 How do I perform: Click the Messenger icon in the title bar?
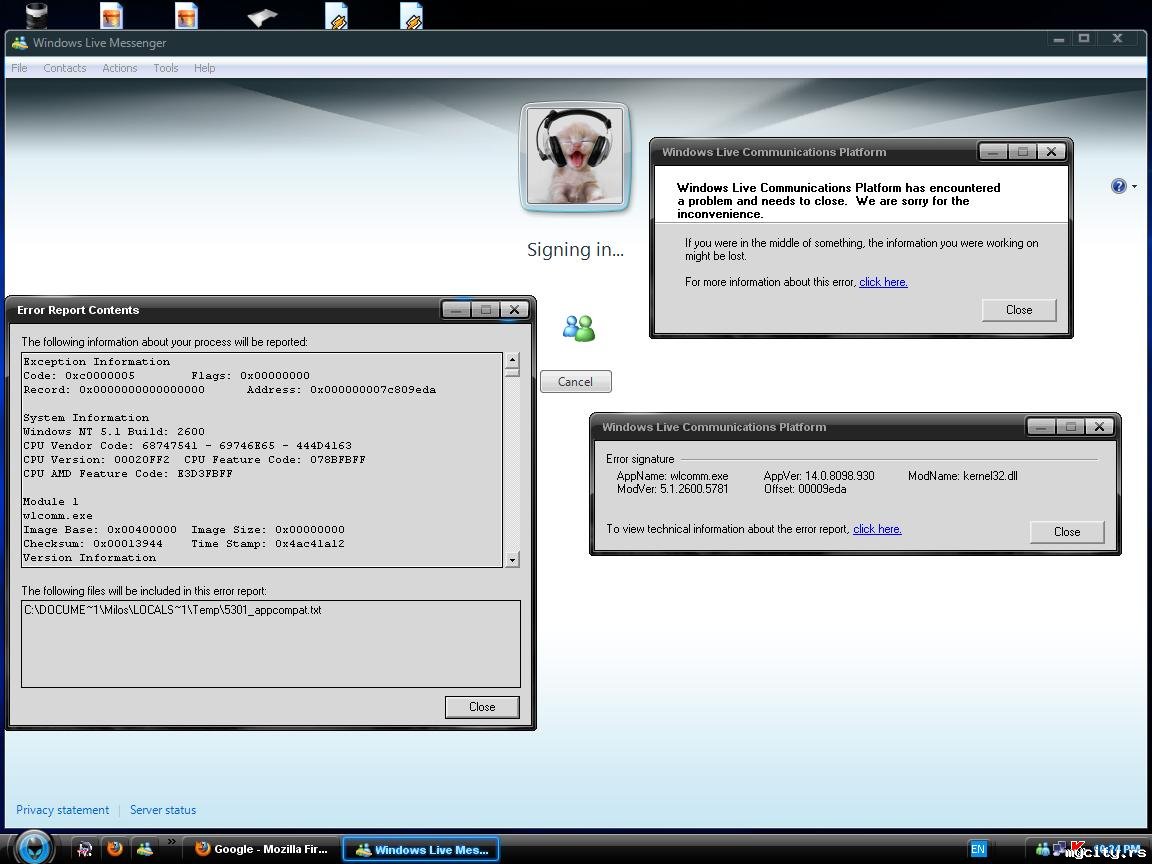point(19,43)
